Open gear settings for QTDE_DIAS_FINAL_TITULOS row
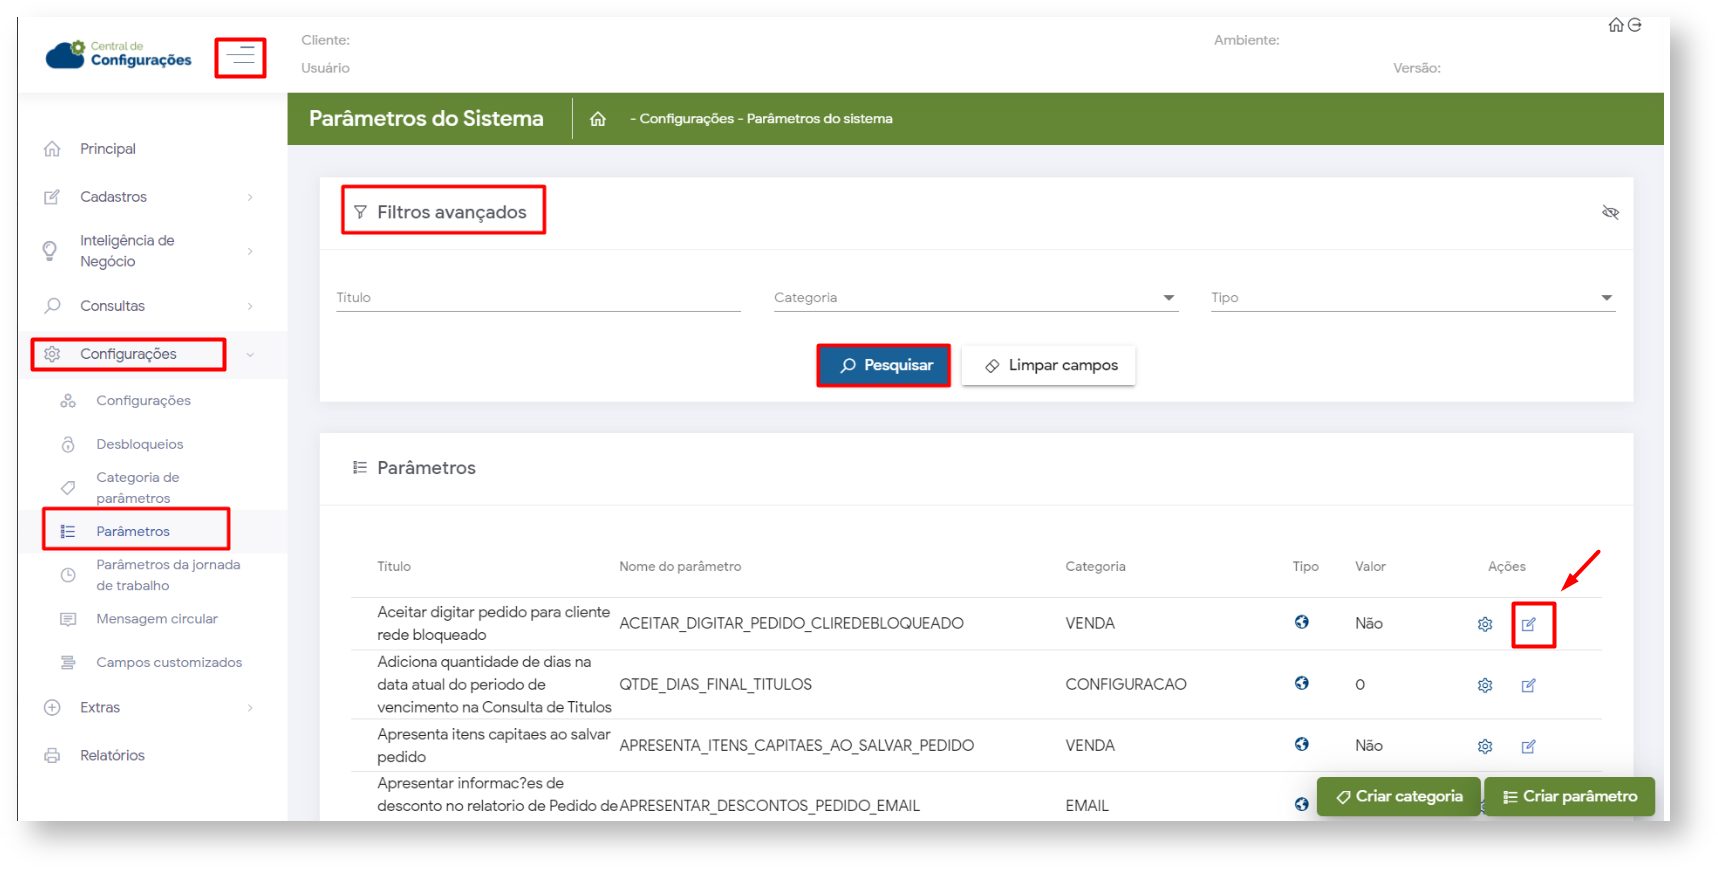The width and height of the screenshot is (1718, 869). coord(1485,685)
